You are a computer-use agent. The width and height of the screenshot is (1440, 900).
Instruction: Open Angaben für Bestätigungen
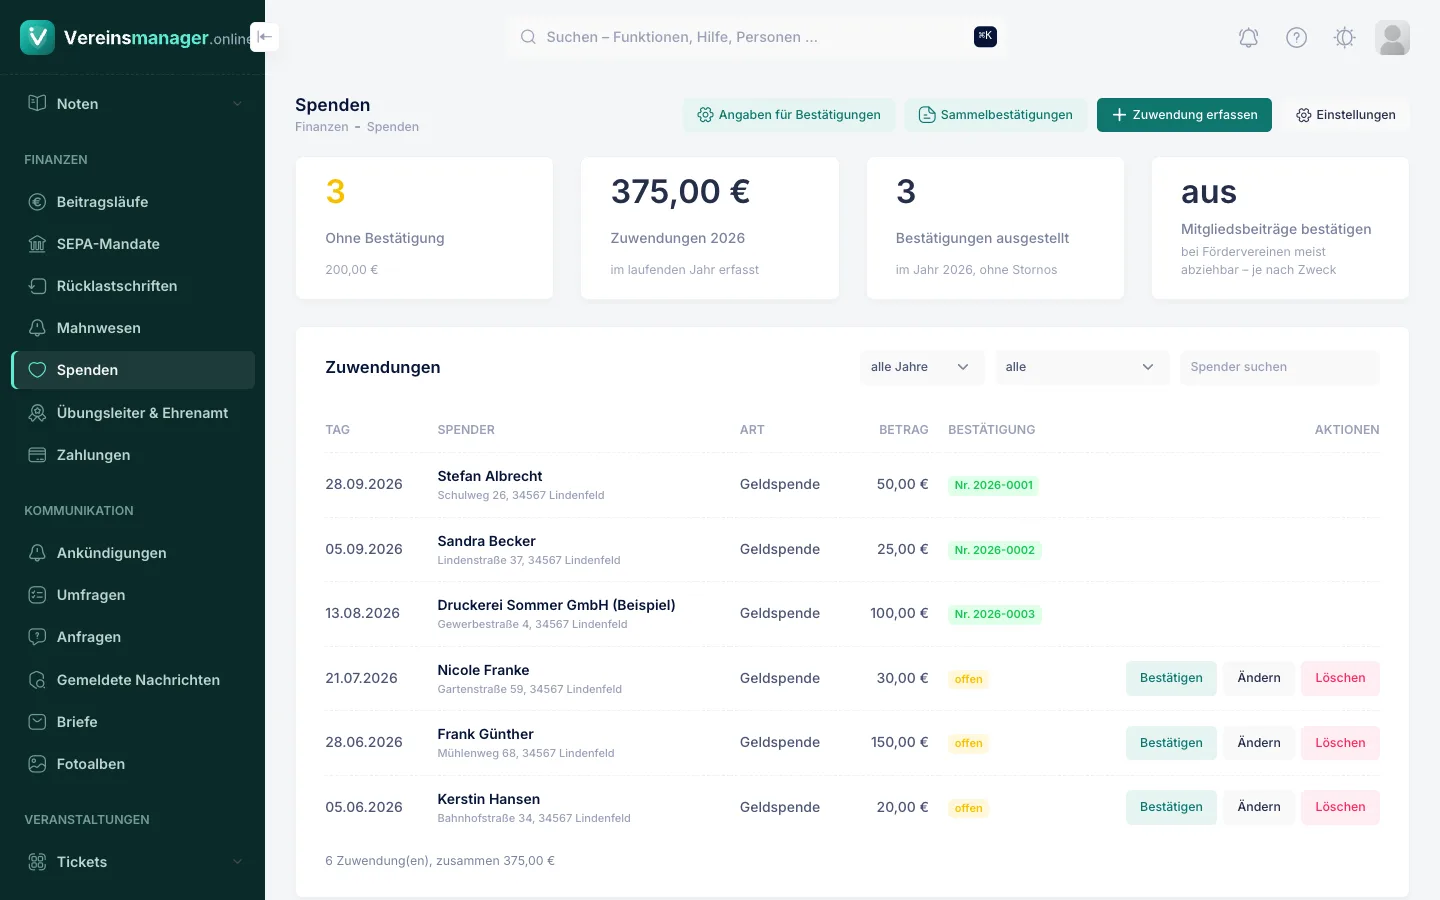click(x=789, y=115)
